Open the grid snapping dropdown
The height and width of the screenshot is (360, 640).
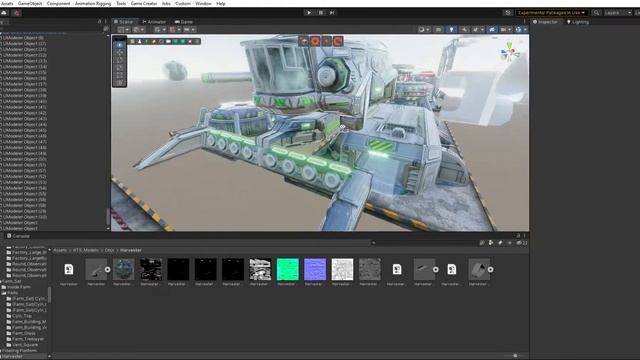pyautogui.click(x=175, y=29)
